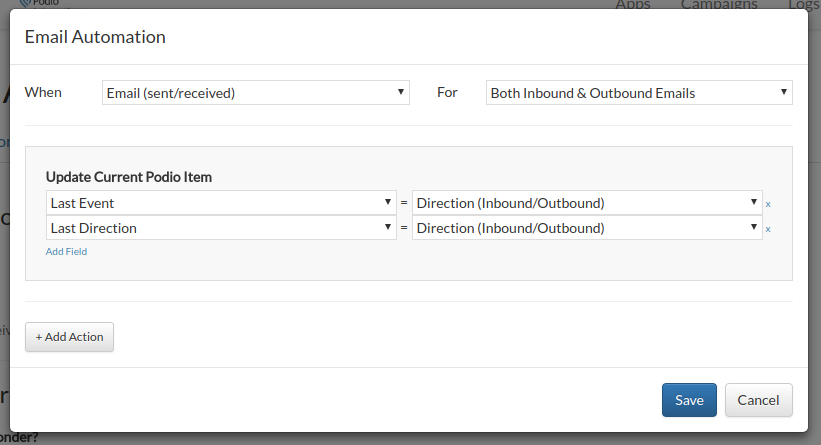This screenshot has height=445, width=821.
Task: Open the Logs menu item
Action: (804, 4)
